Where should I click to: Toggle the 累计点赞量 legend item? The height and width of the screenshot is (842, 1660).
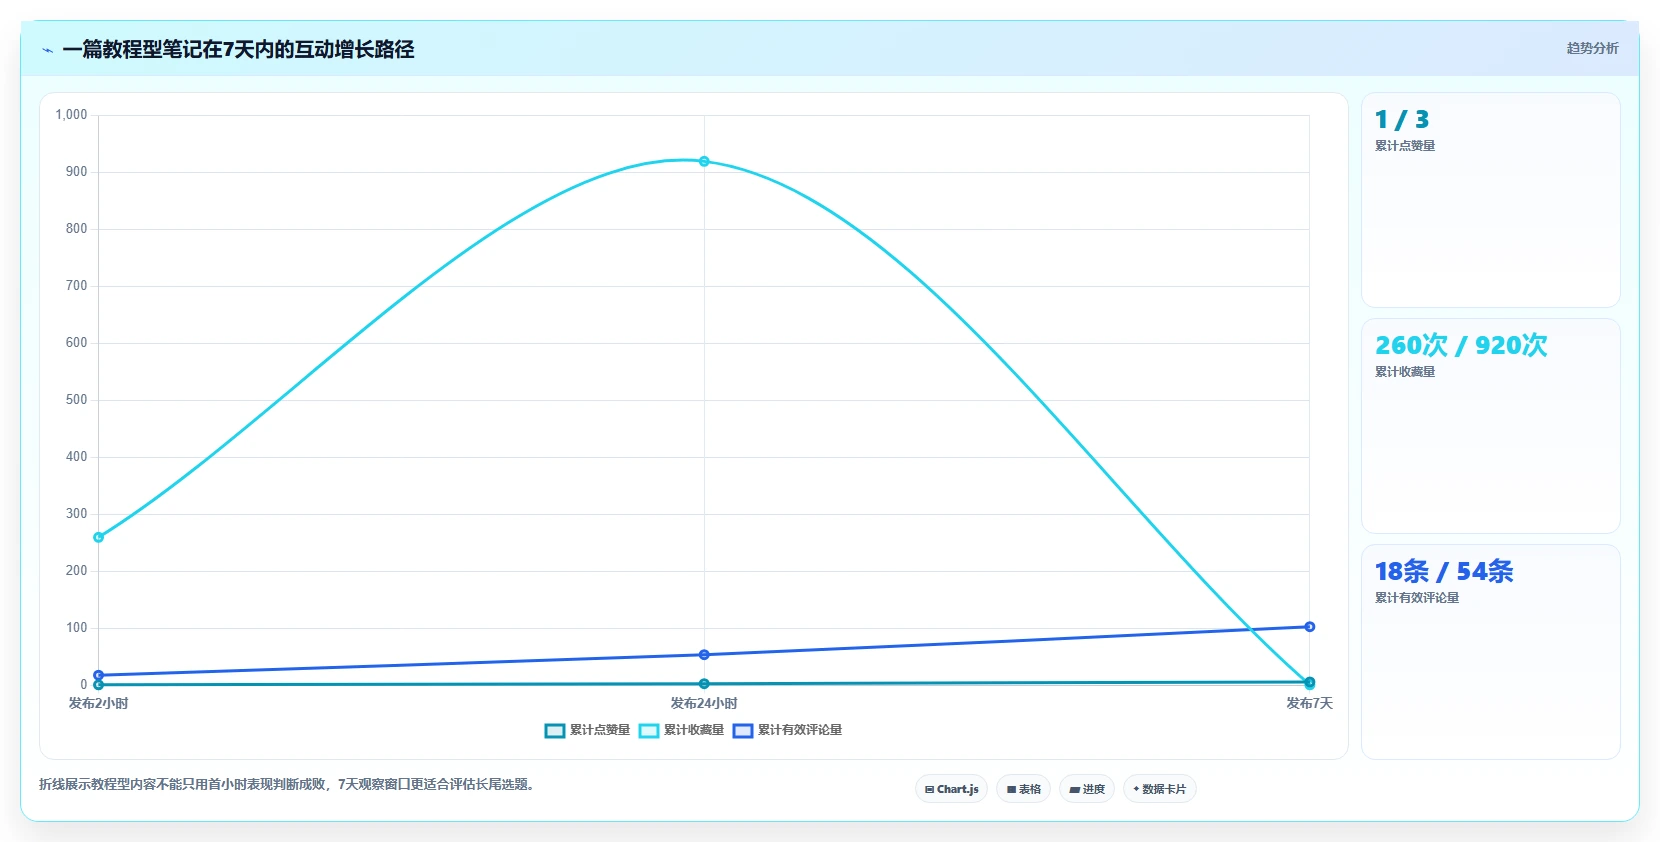pos(587,730)
